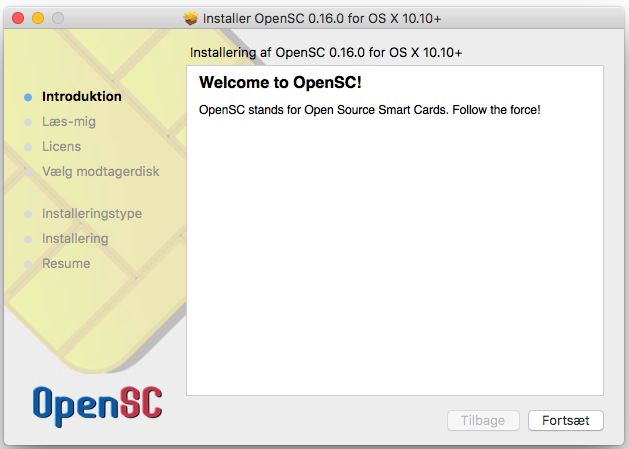This screenshot has height=449, width=629.
Task: Minimize the window with yellow button
Action: coord(38,18)
